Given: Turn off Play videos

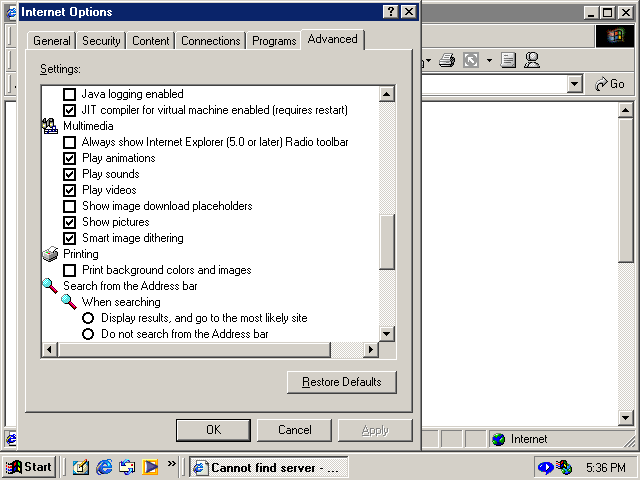Looking at the screenshot, I should [69, 190].
